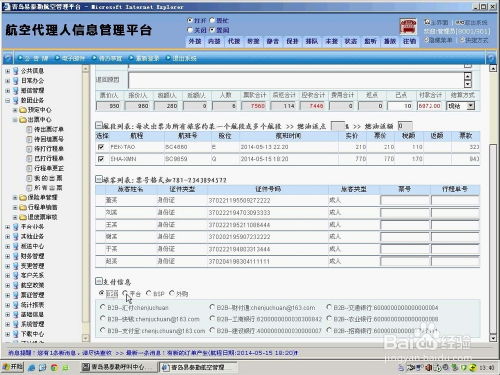Viewport: 500px width, 375px height.
Task: Click the document icon beside 待打行程单
Action: [29, 149]
